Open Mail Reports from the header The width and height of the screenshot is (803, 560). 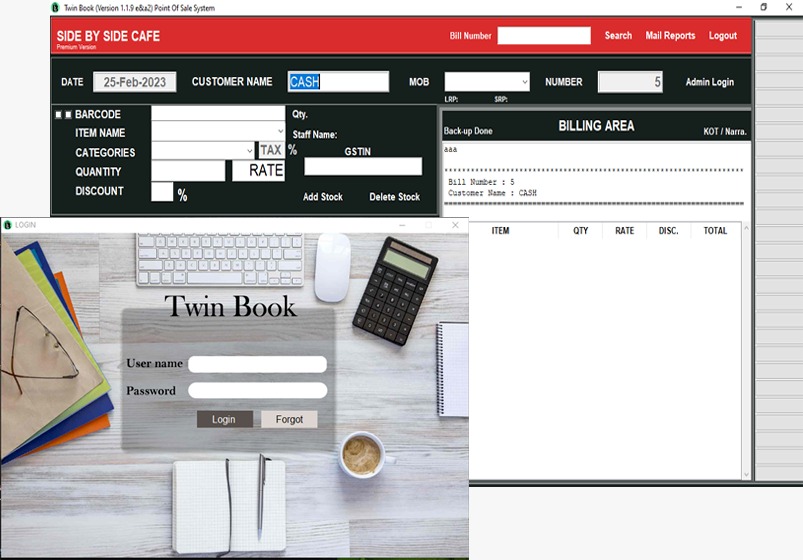[670, 36]
